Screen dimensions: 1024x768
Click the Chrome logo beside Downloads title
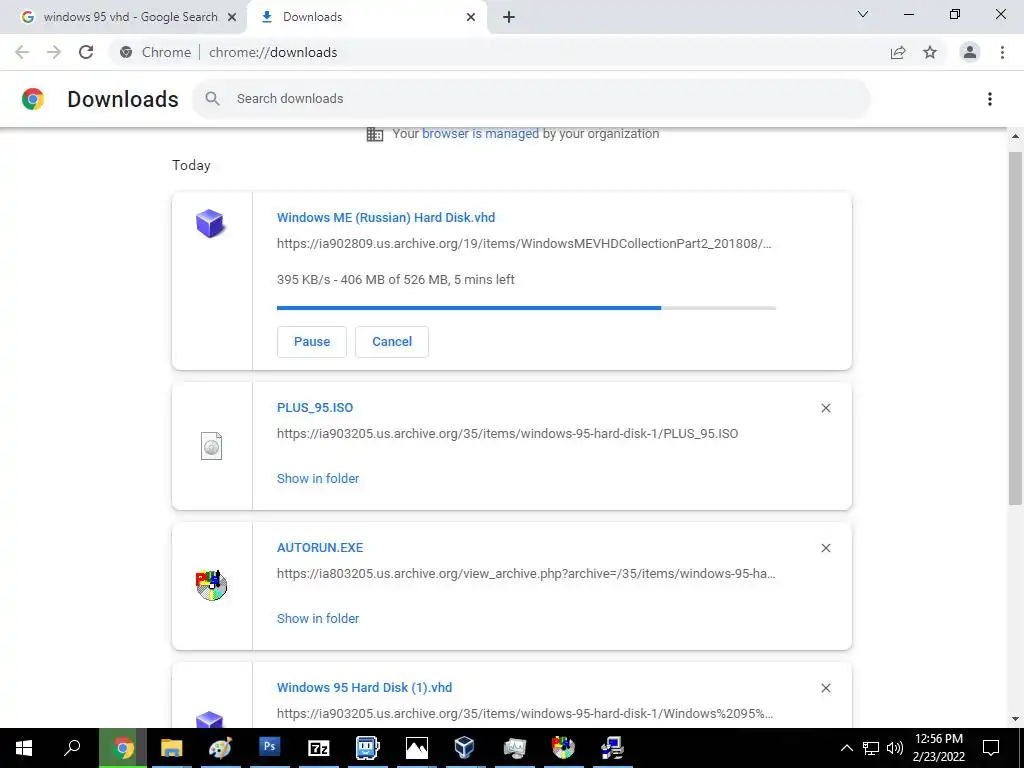(x=33, y=99)
